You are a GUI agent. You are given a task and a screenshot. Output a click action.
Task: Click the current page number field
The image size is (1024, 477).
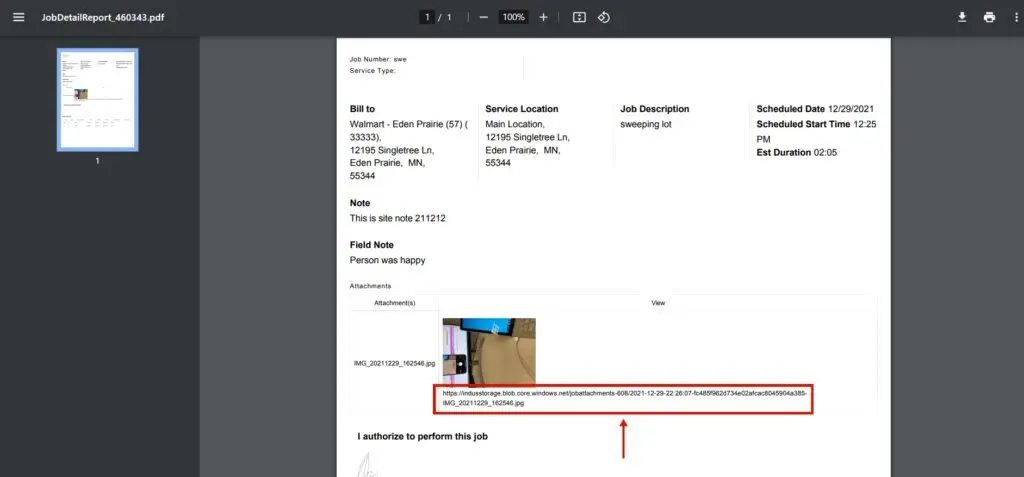tap(427, 17)
